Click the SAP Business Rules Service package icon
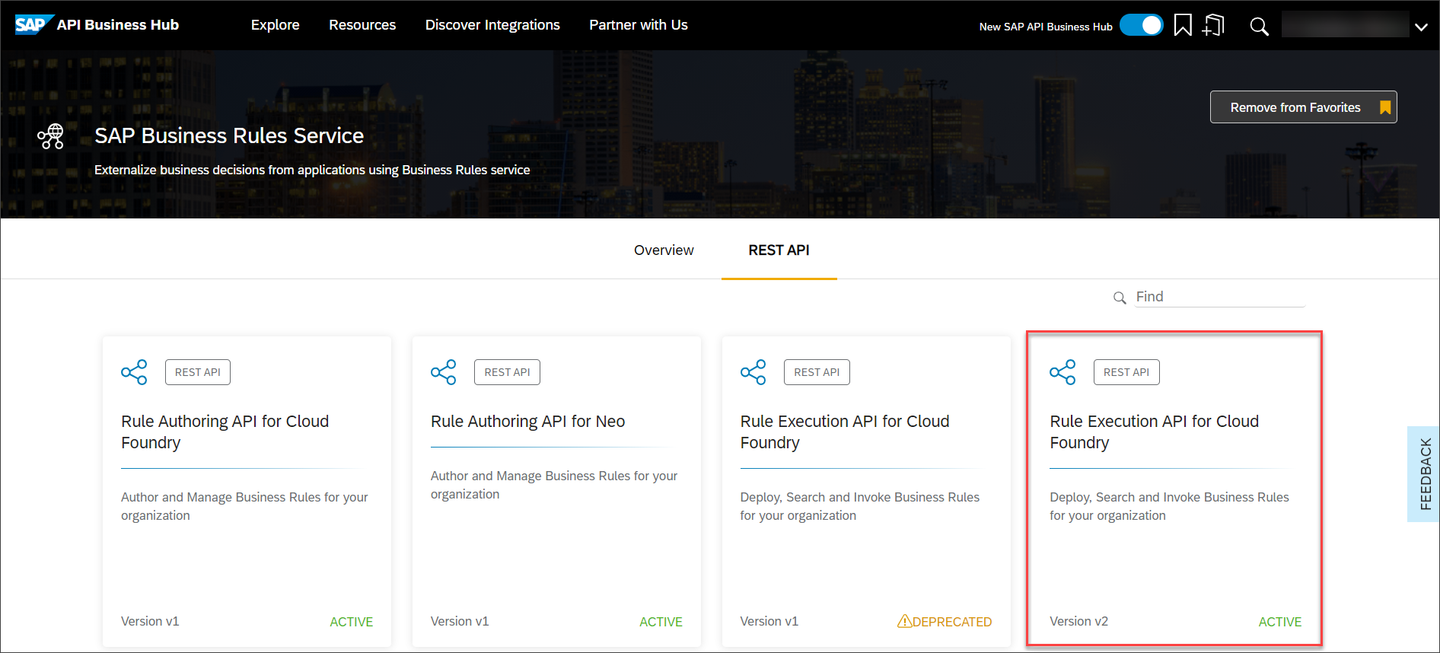The image size is (1440, 653). 51,136
